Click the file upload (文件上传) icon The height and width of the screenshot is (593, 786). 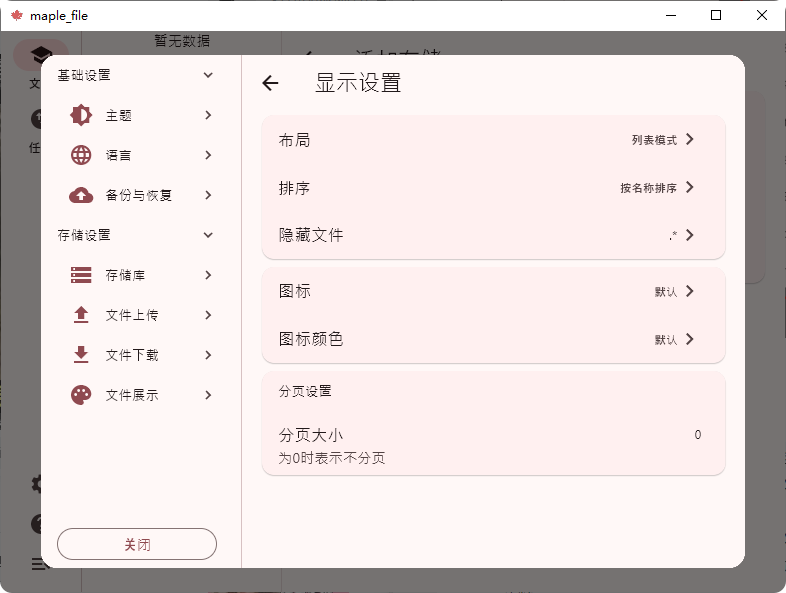(x=81, y=315)
